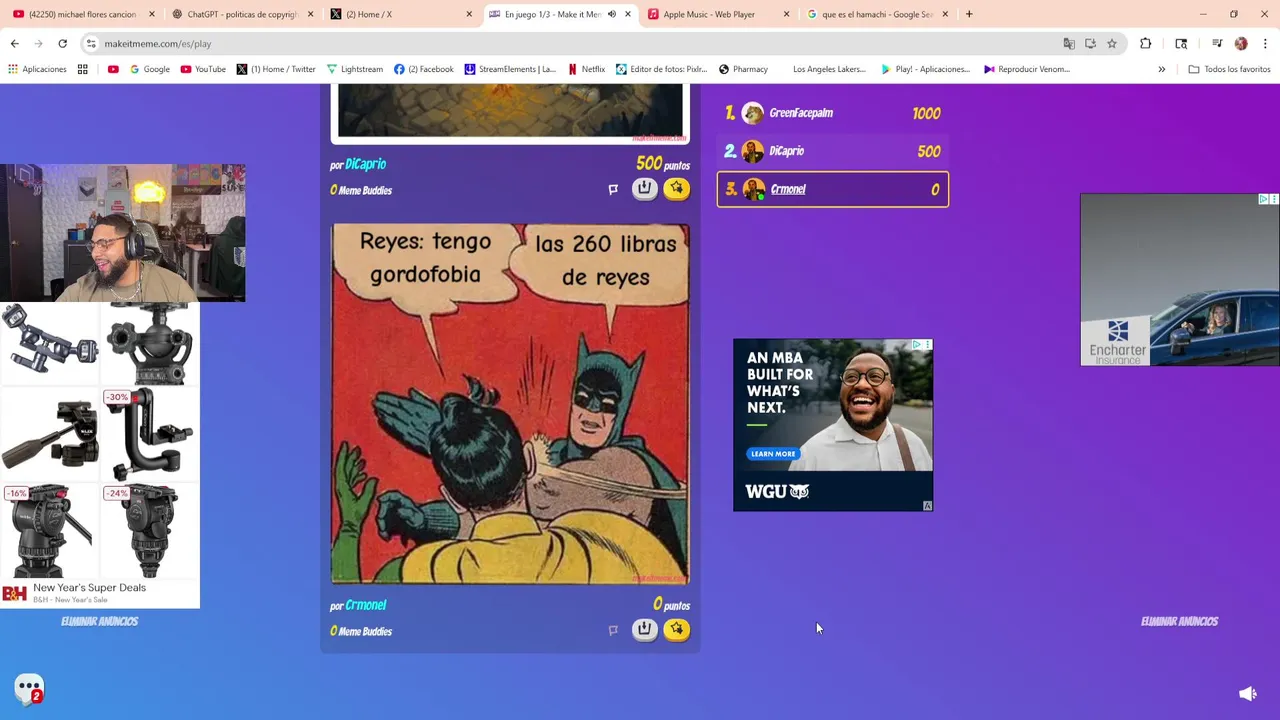Open the Facebook bookmark

424,69
